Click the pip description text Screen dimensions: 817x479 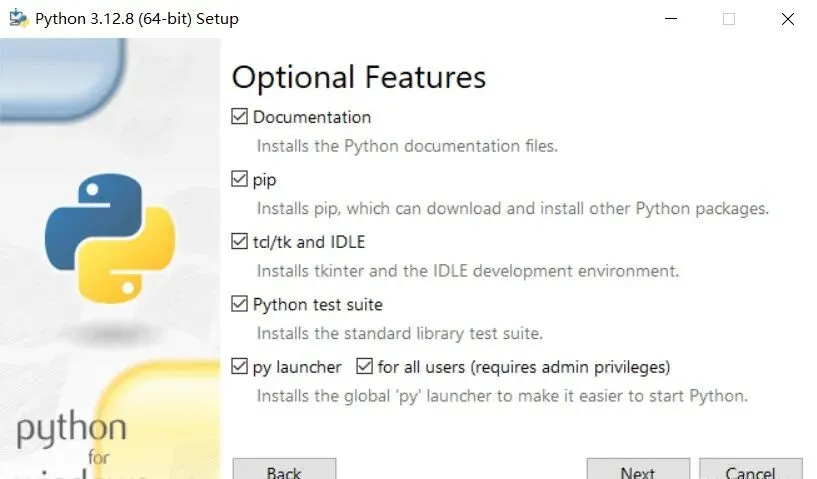pos(512,209)
